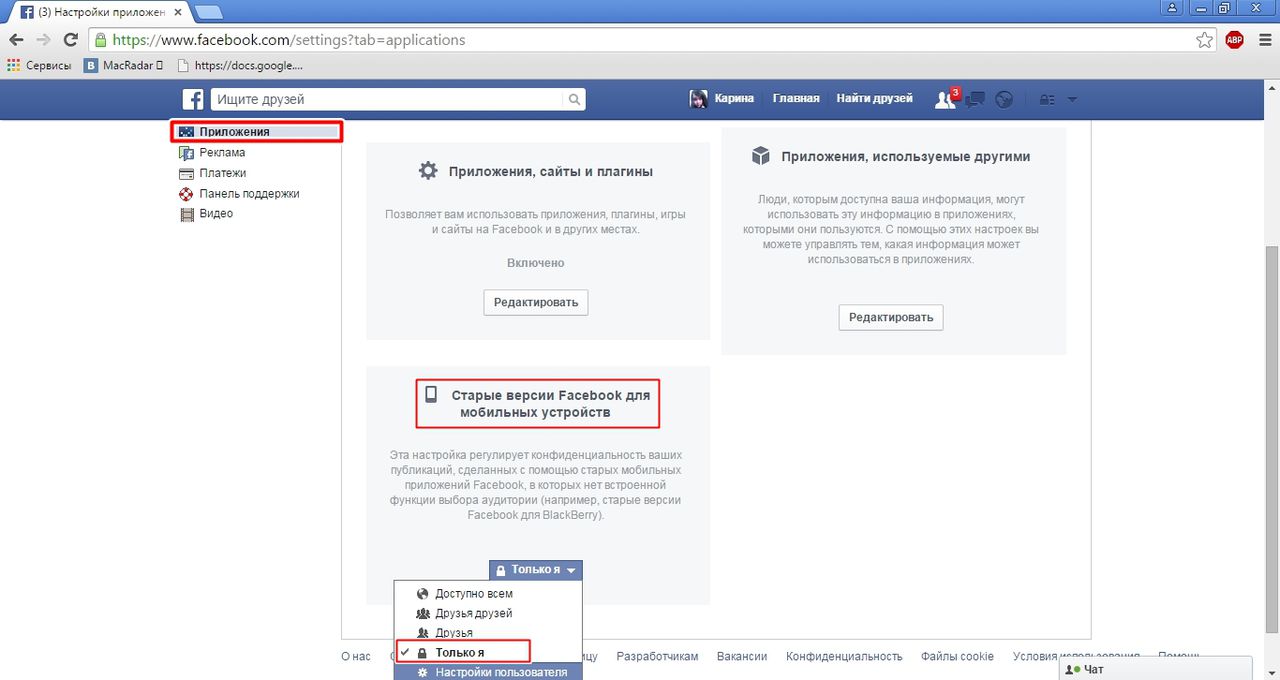The width and height of the screenshot is (1280, 680).
Task: Click the cube icon beside Приложения, используемые другими
Action: 761,156
